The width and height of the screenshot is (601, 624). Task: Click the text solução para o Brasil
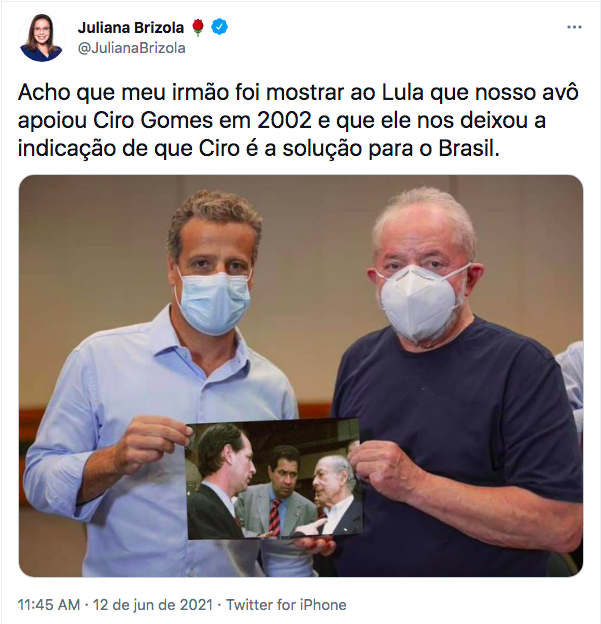[391, 148]
